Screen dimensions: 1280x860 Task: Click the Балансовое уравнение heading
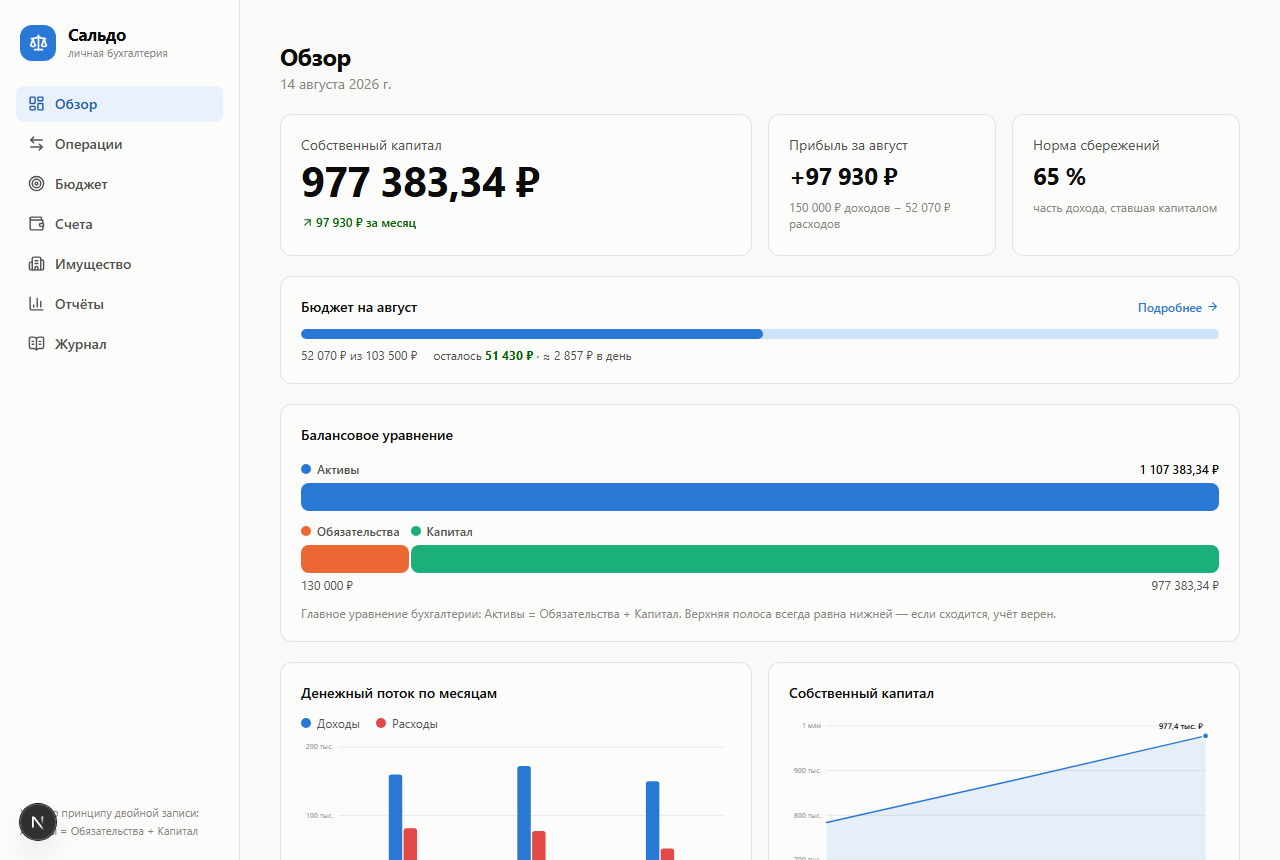[377, 435]
